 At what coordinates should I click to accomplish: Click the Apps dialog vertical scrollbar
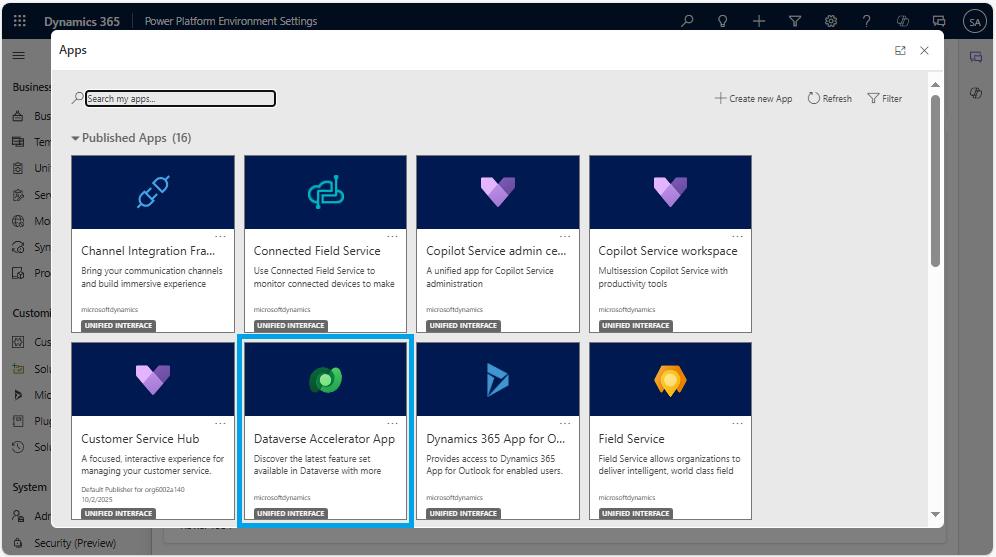click(935, 180)
